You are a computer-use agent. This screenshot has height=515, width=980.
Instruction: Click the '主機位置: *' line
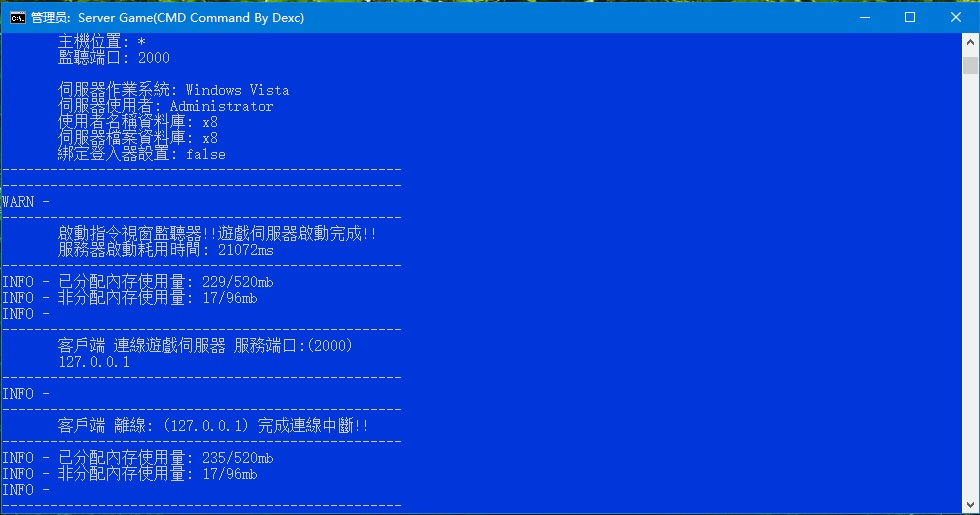point(102,42)
